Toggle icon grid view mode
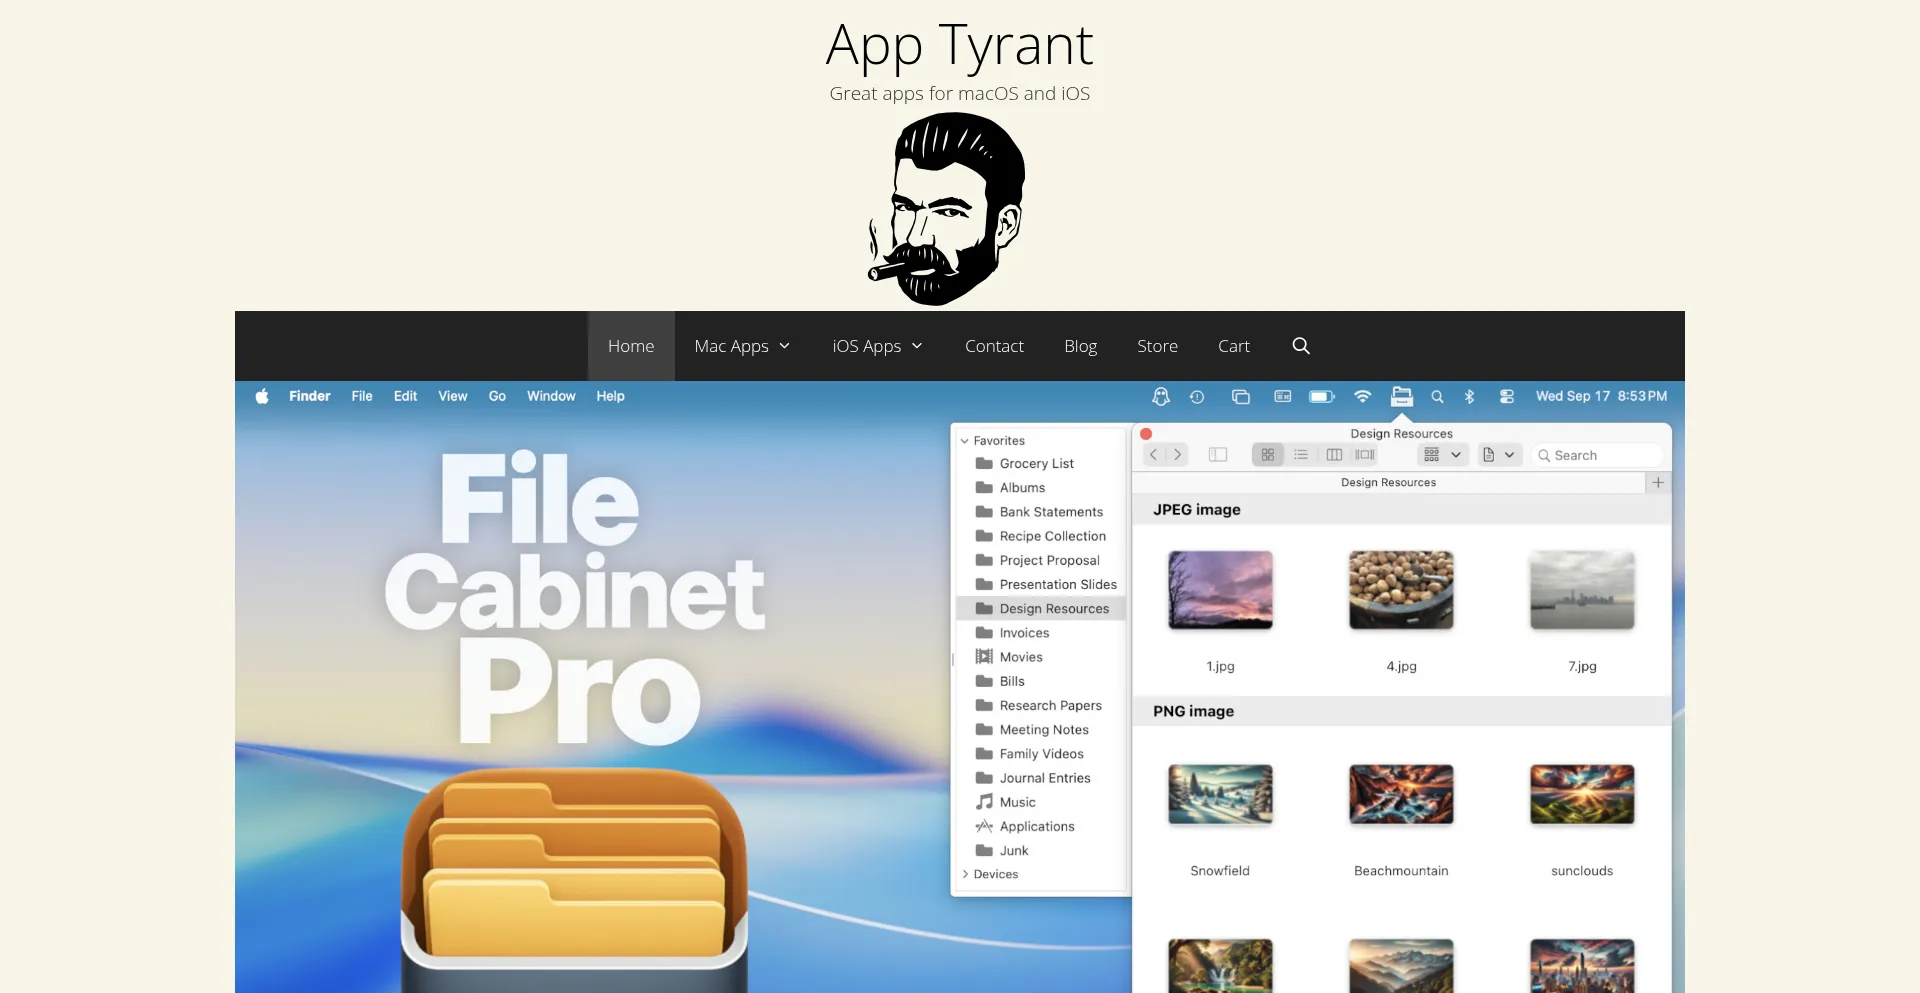Screen dimensions: 1920x993 point(1267,454)
